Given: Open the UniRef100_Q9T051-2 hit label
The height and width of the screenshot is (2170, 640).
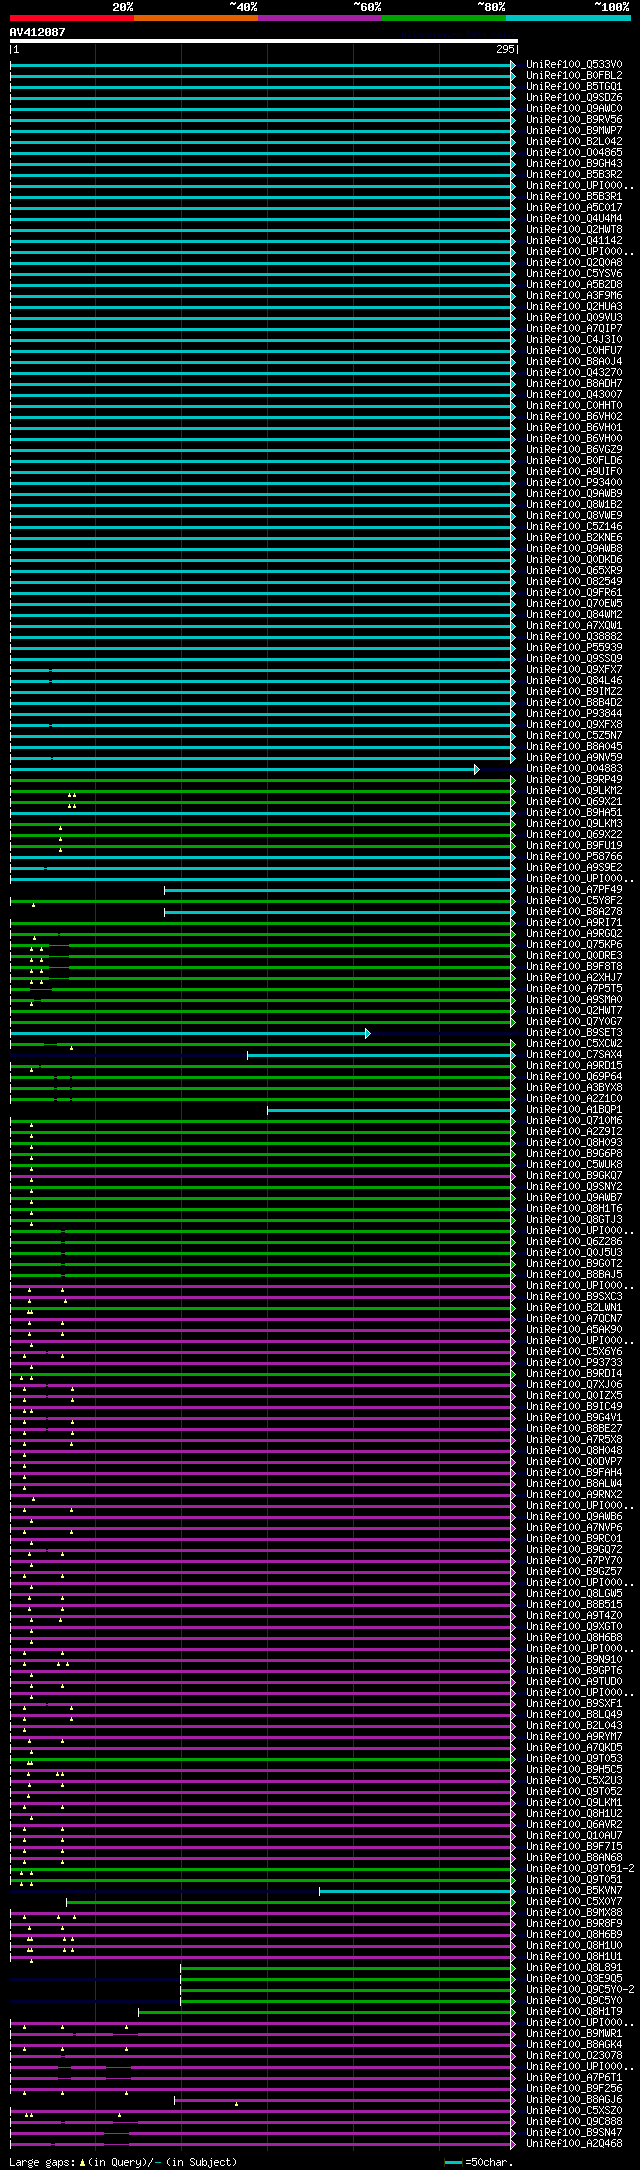Looking at the screenshot, I should click(580, 1868).
